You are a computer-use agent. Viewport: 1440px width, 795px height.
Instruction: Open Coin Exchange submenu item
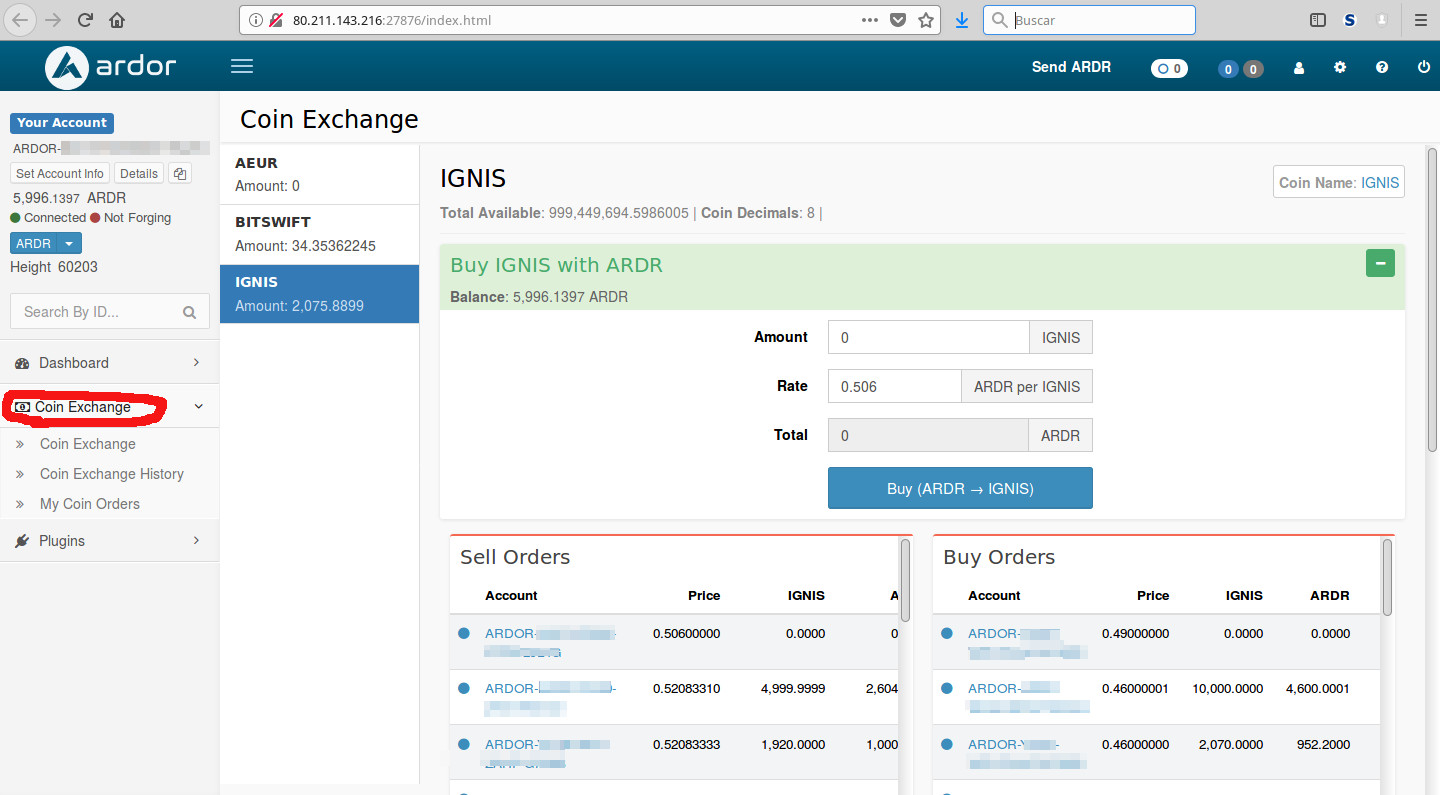87,444
